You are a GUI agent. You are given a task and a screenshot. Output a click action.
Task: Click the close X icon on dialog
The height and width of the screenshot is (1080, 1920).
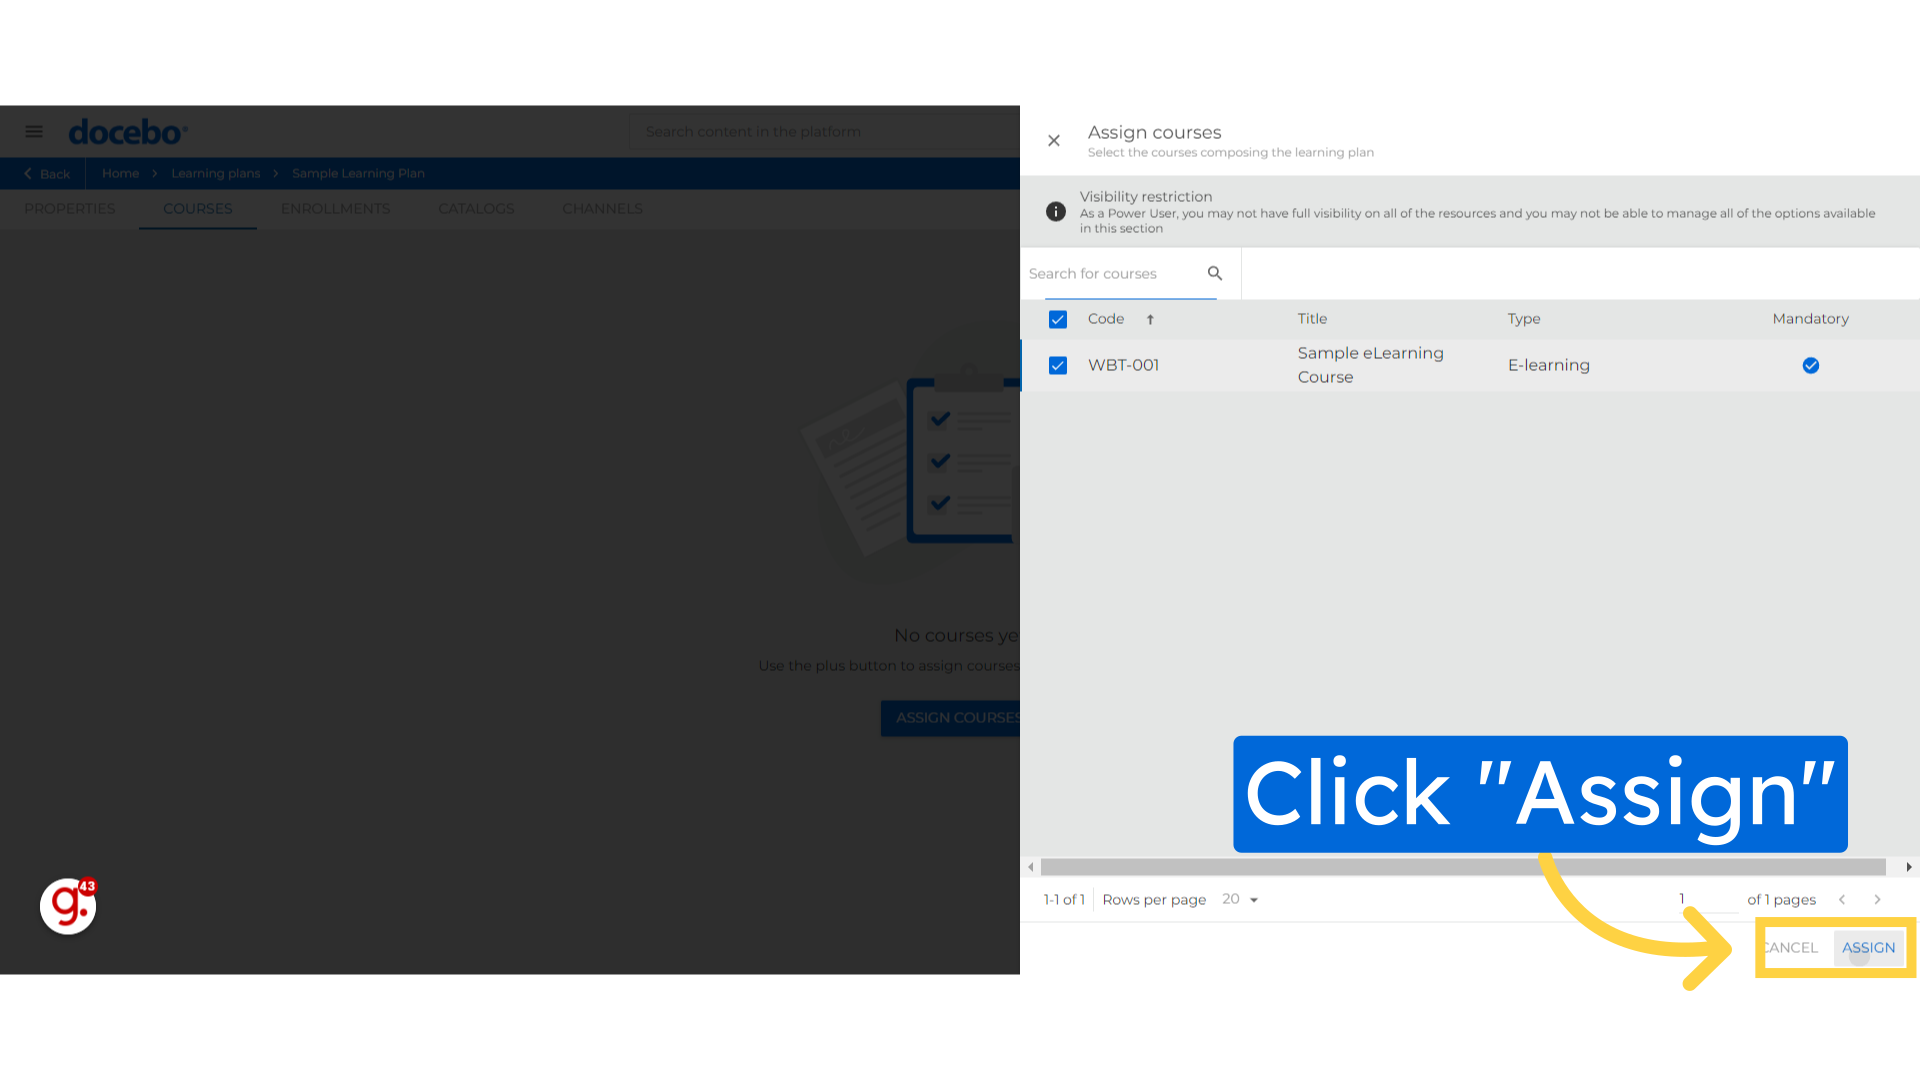coord(1054,140)
